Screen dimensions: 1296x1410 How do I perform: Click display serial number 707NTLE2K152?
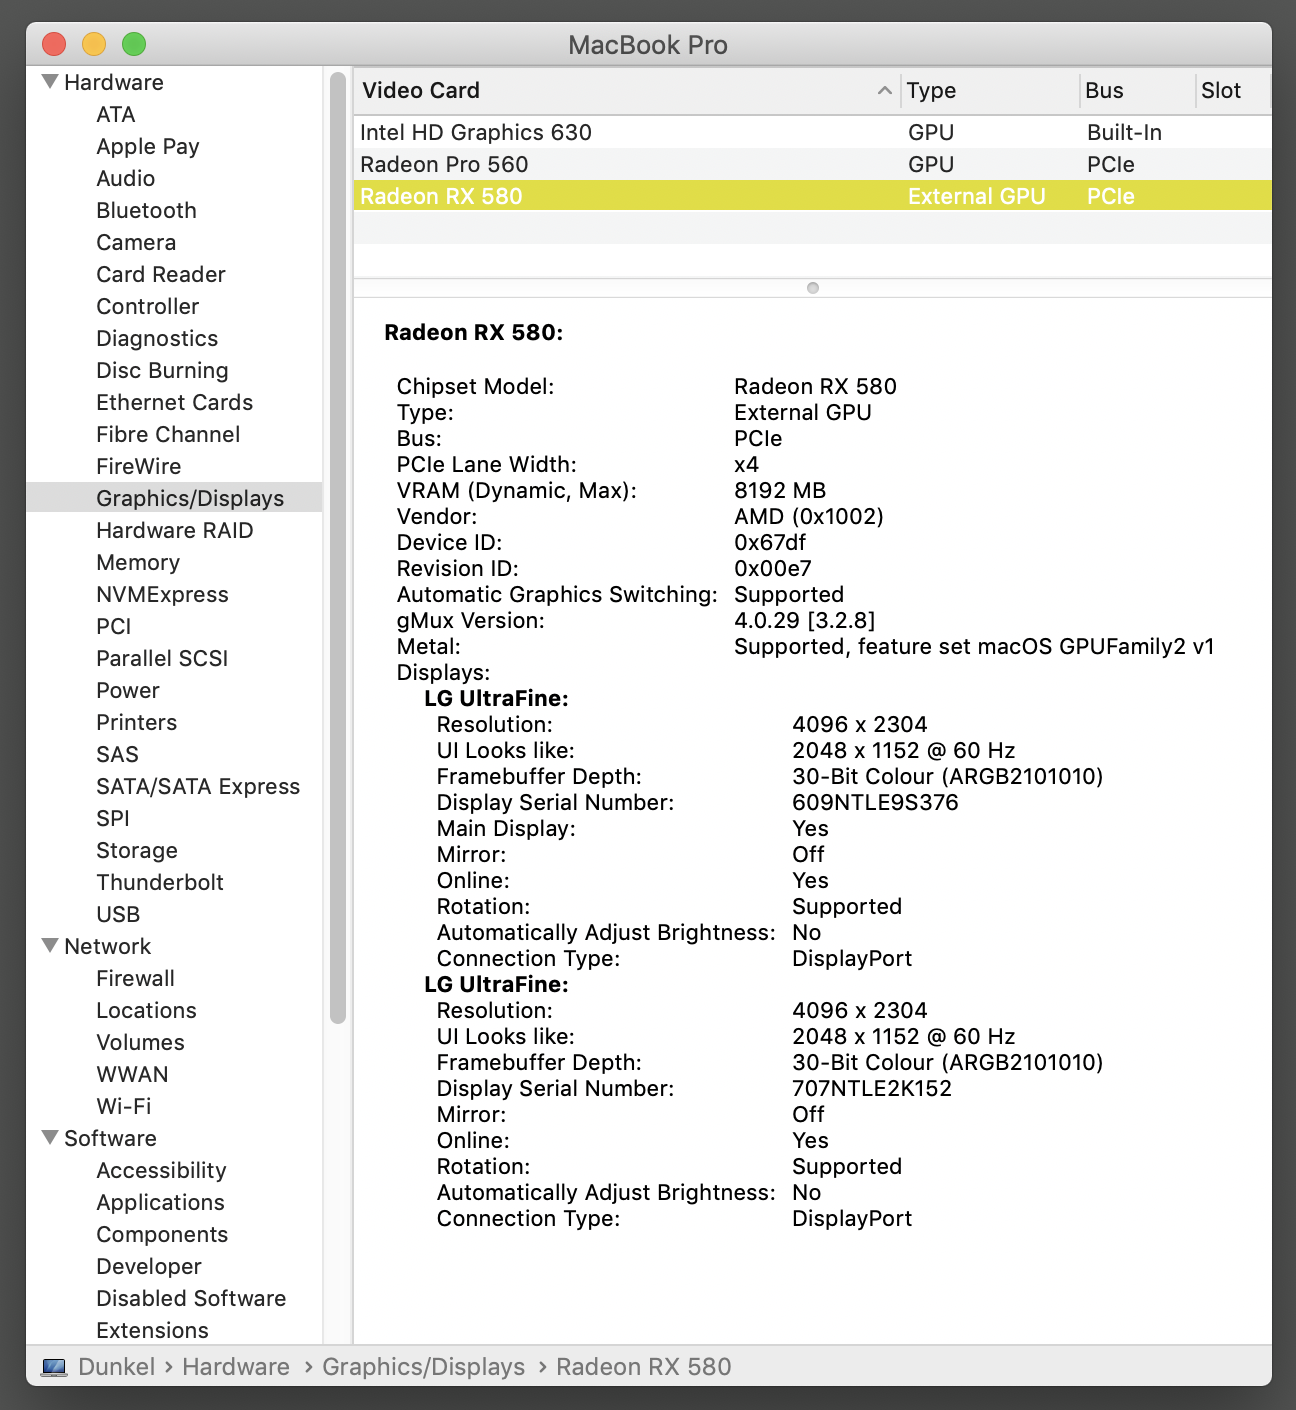[x=872, y=1088]
